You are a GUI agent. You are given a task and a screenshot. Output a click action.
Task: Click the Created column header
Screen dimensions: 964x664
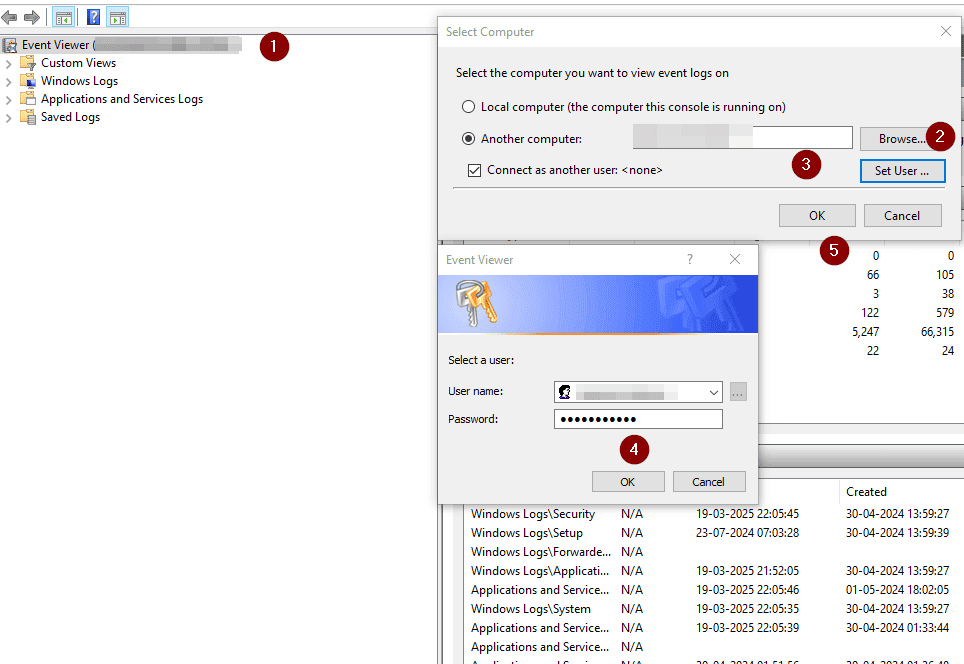point(866,492)
